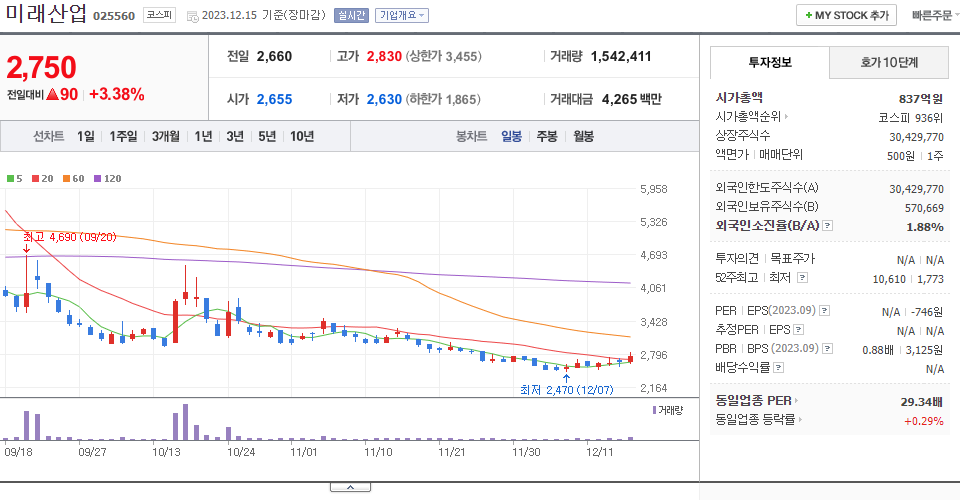The height and width of the screenshot is (500, 960).
Task: Click the green 5-day moving average legend swatch
Action: click(x=10, y=179)
